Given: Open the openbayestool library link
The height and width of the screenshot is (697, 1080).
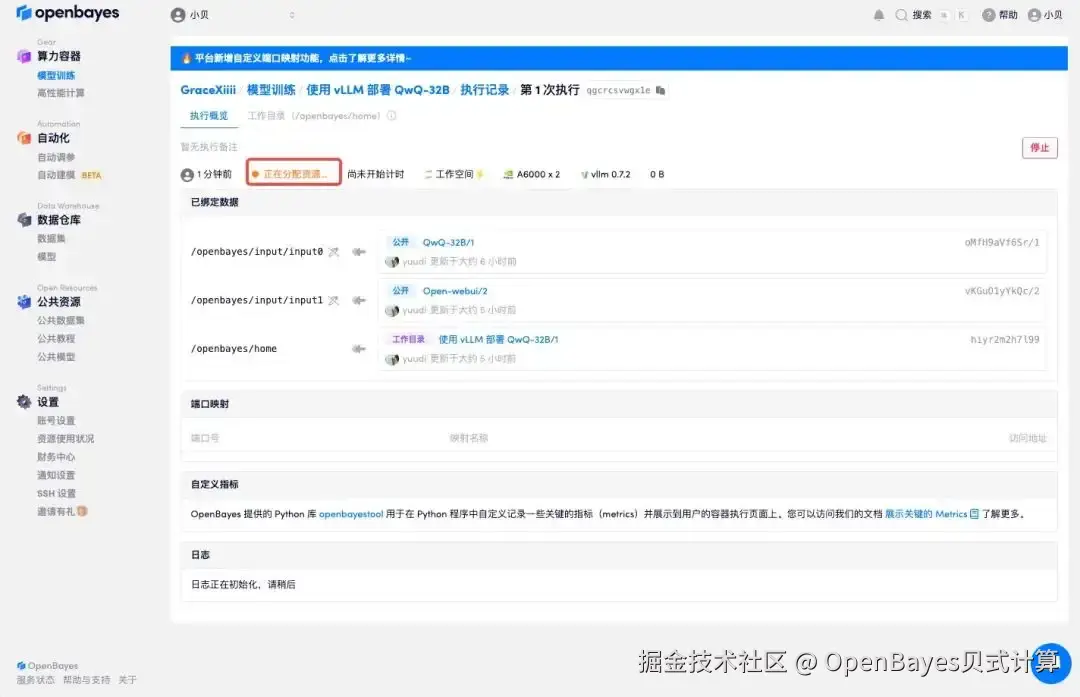Looking at the screenshot, I should 351,514.
